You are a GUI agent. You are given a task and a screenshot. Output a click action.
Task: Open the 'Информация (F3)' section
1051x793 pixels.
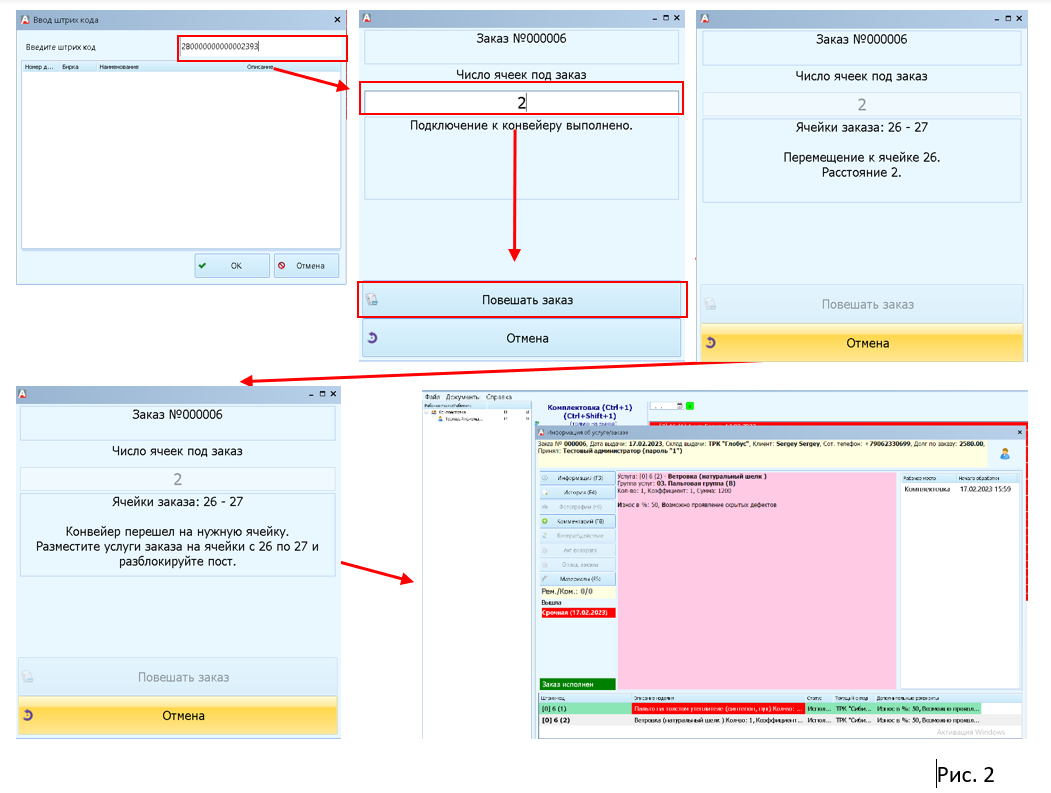coord(578,478)
